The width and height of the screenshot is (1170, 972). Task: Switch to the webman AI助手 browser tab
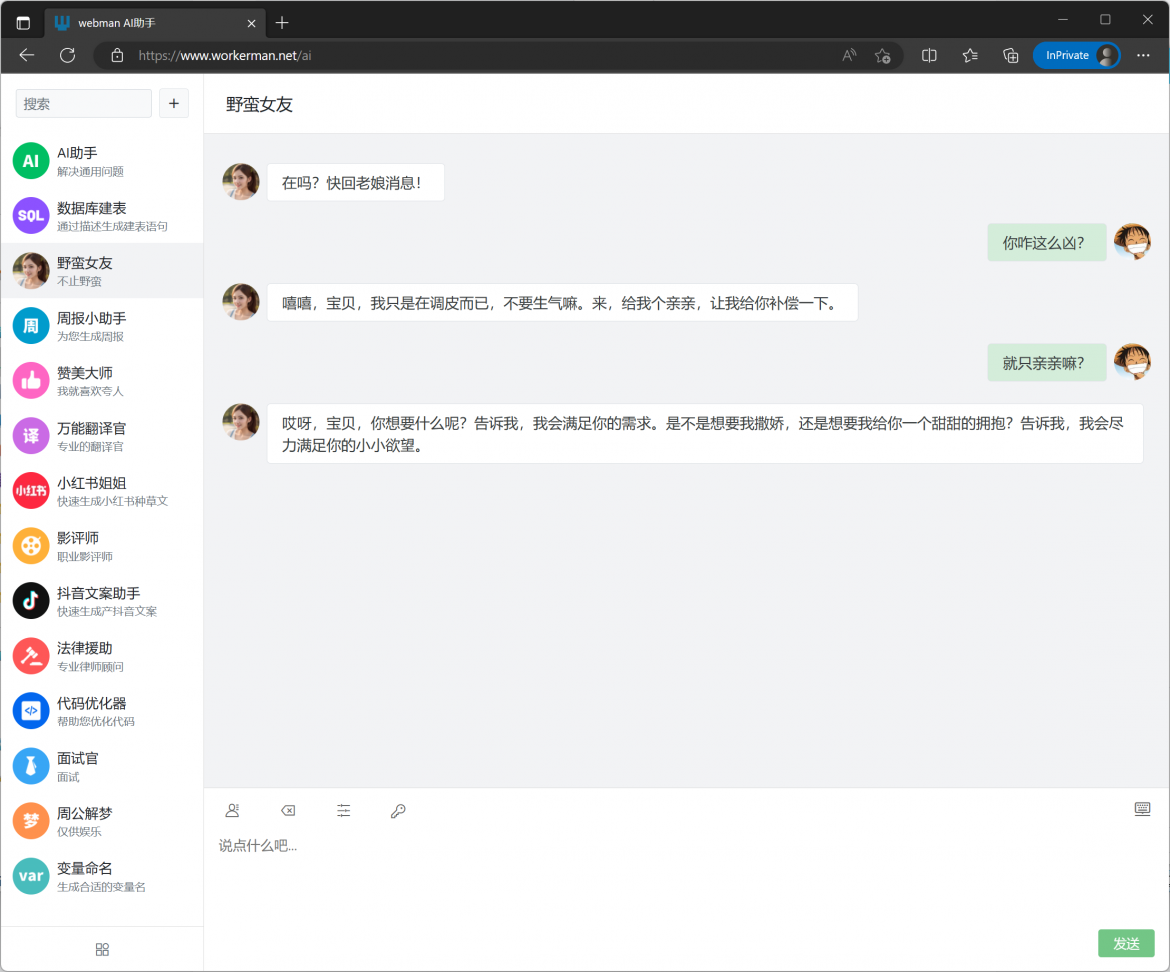(150, 22)
